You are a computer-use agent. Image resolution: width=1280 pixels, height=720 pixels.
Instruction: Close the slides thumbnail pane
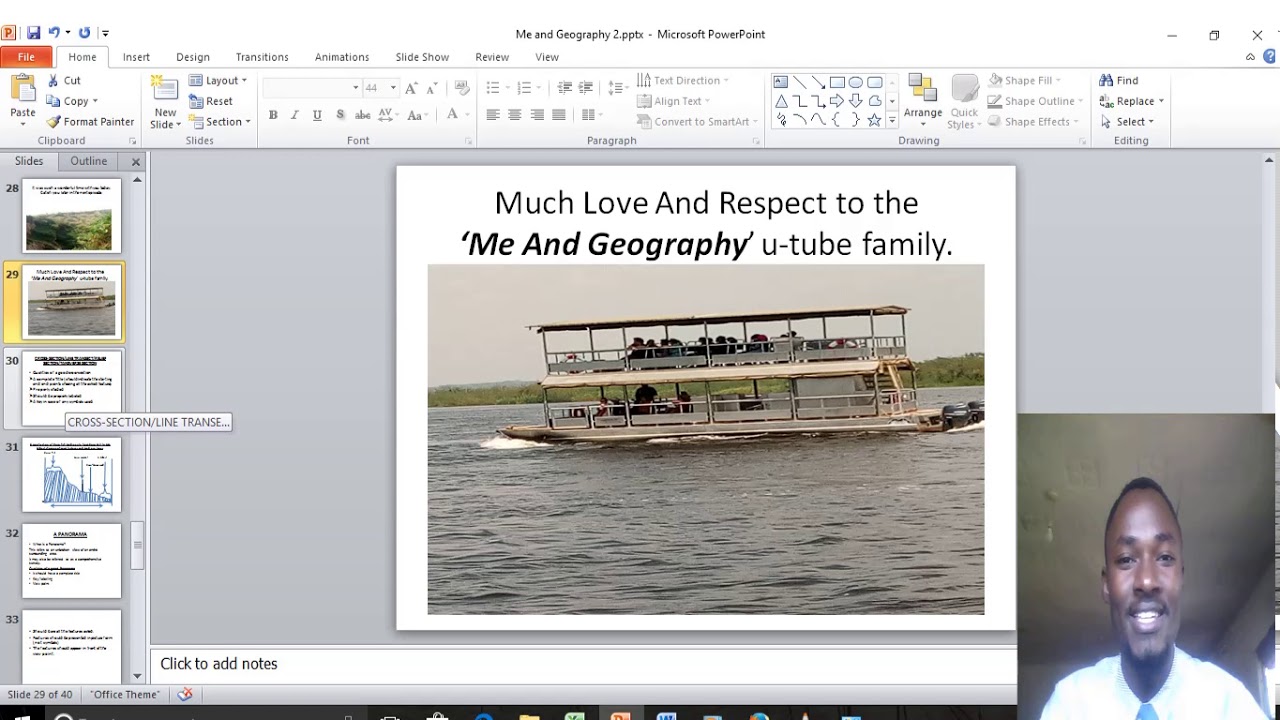coord(136,161)
